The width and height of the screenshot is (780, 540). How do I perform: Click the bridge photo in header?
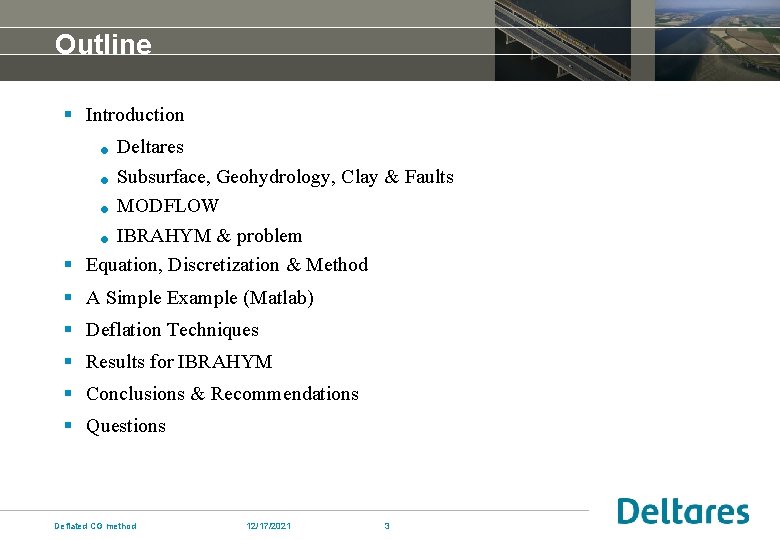click(x=563, y=40)
